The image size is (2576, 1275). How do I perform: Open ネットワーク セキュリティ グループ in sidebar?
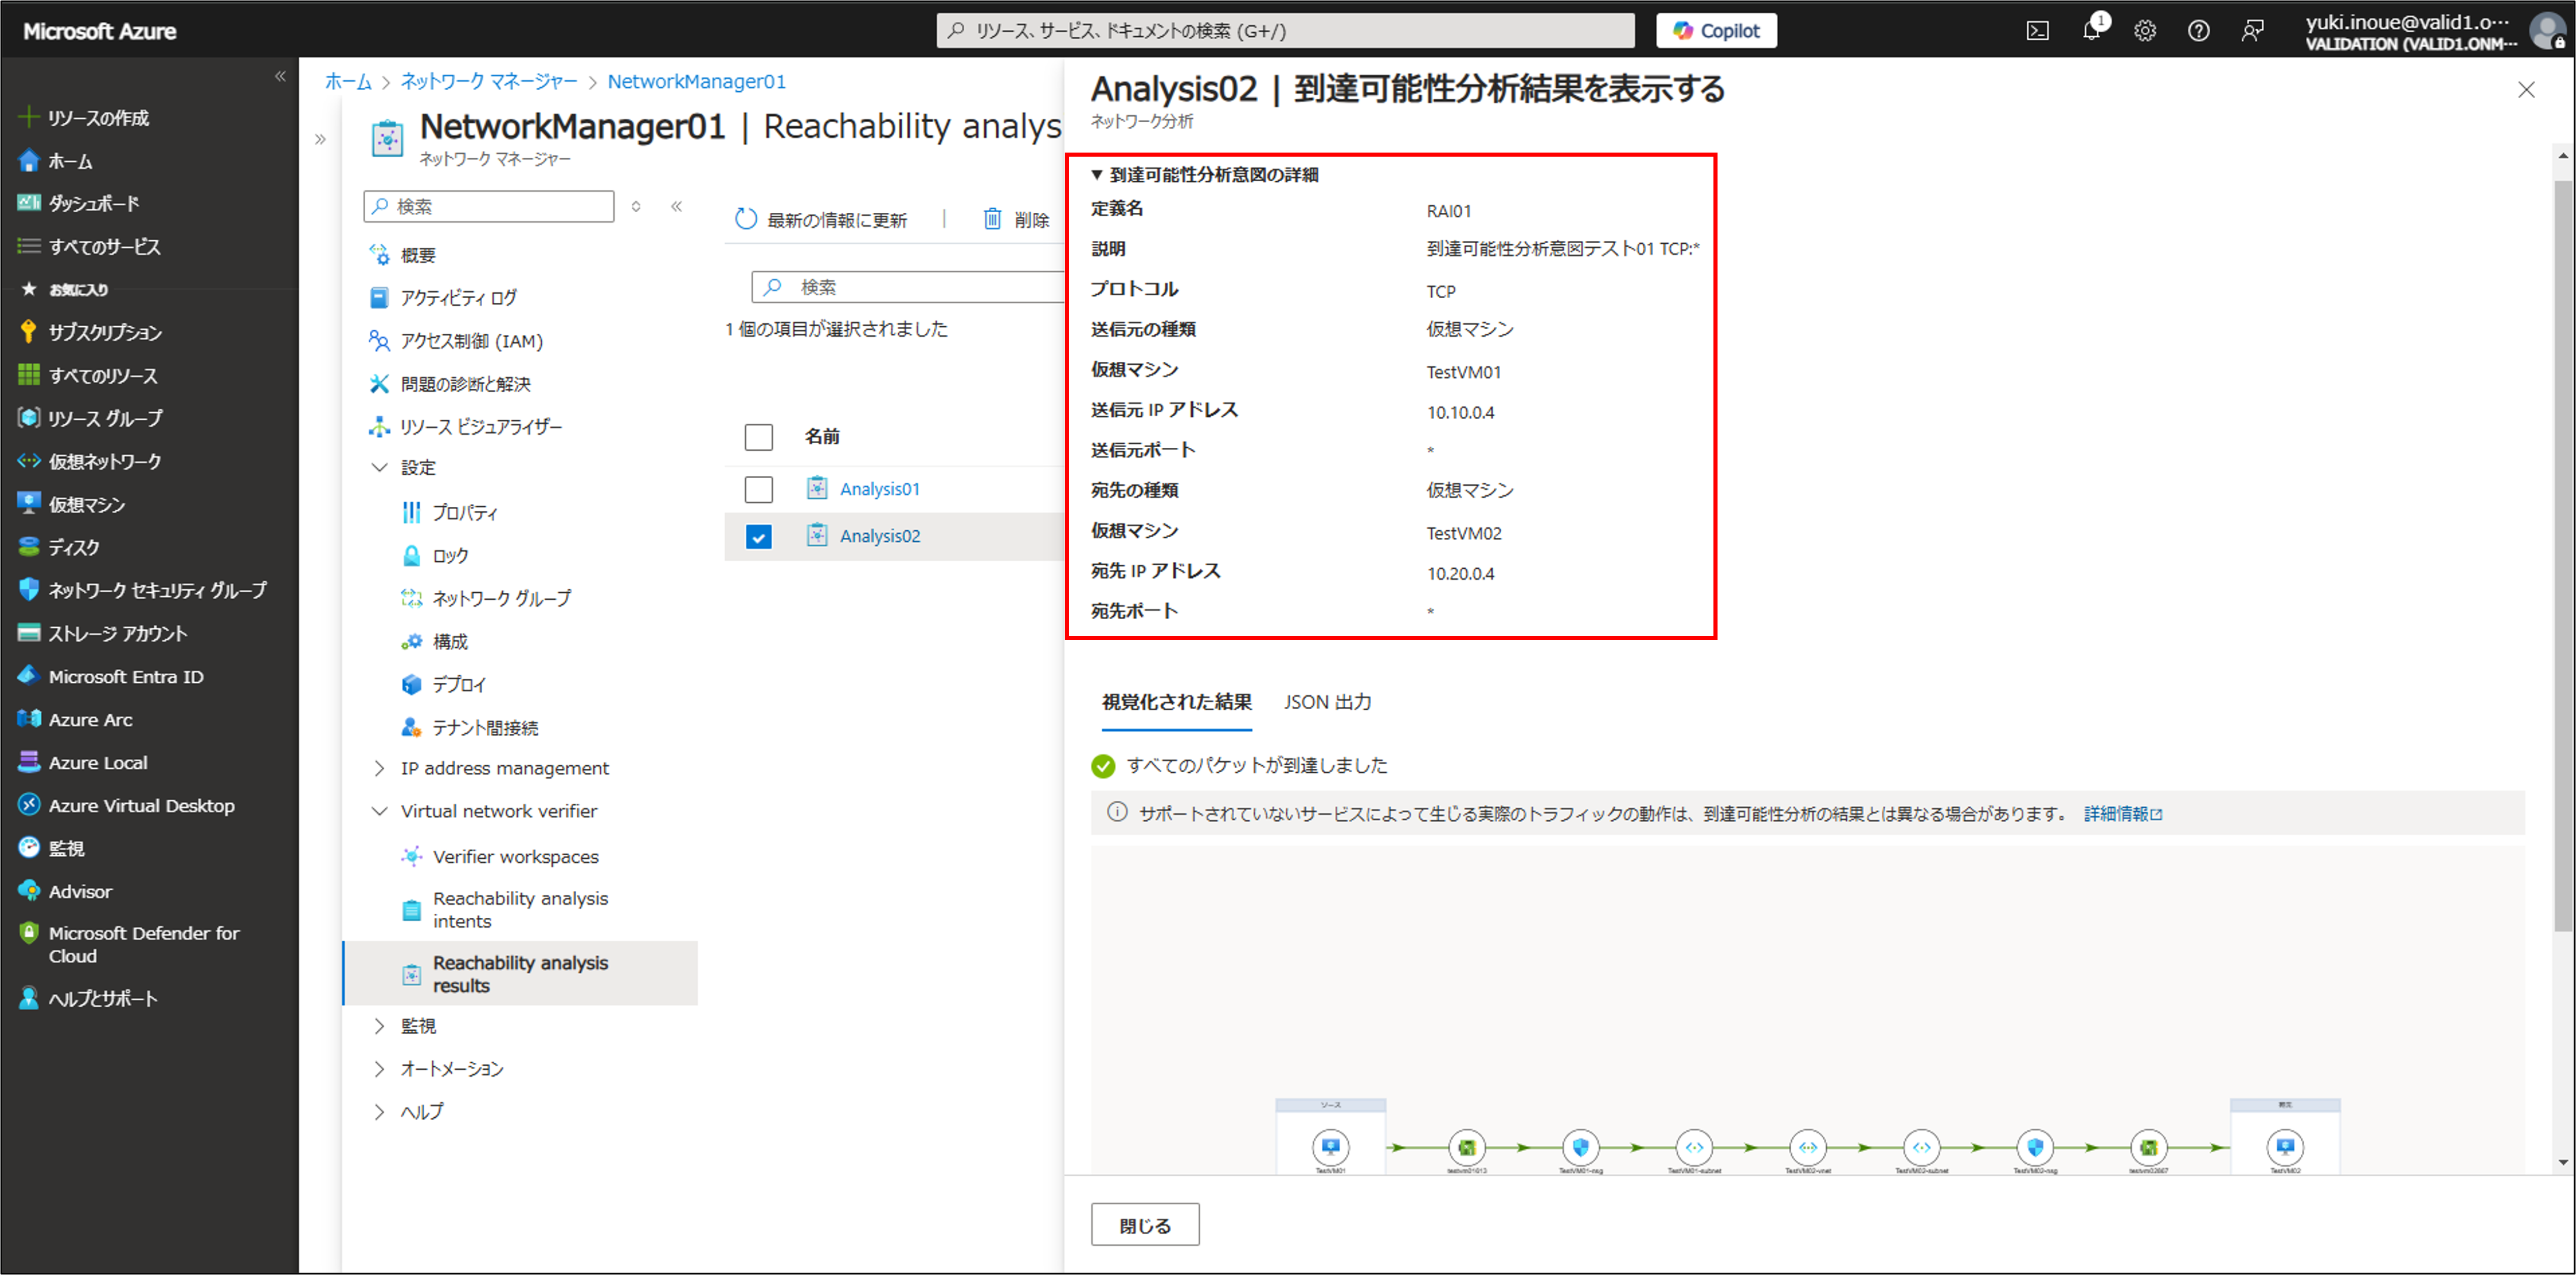coord(157,590)
